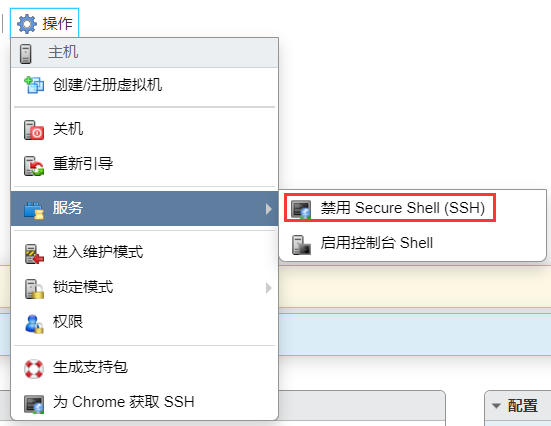551x426 pixels.
Task: Expand the 锁定模式 submenu arrow
Action: click(268, 288)
